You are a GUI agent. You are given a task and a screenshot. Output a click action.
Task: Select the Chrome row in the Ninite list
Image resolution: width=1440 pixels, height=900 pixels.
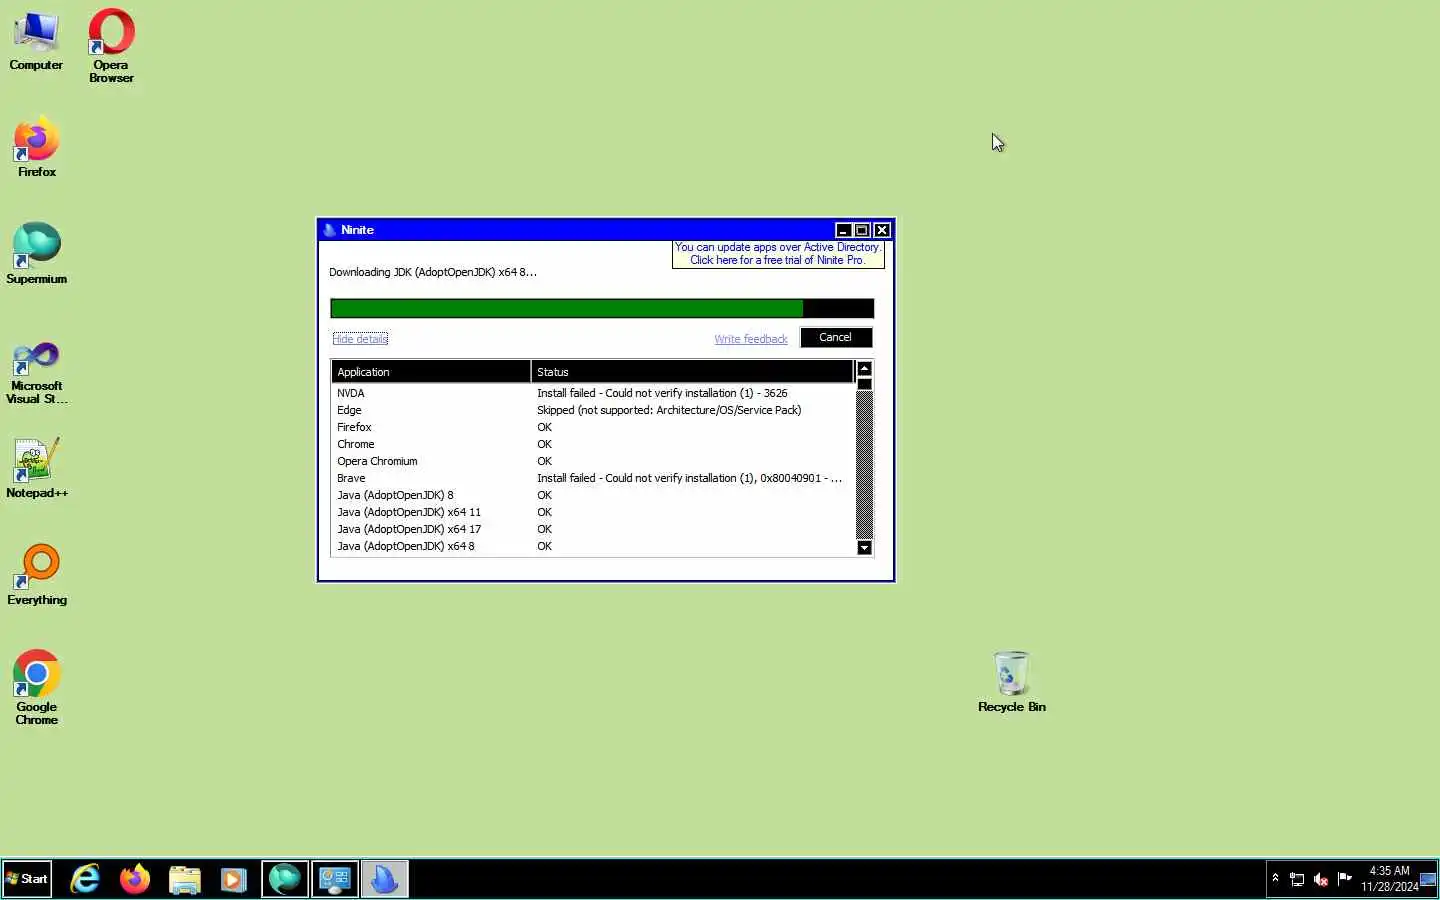click(593, 444)
